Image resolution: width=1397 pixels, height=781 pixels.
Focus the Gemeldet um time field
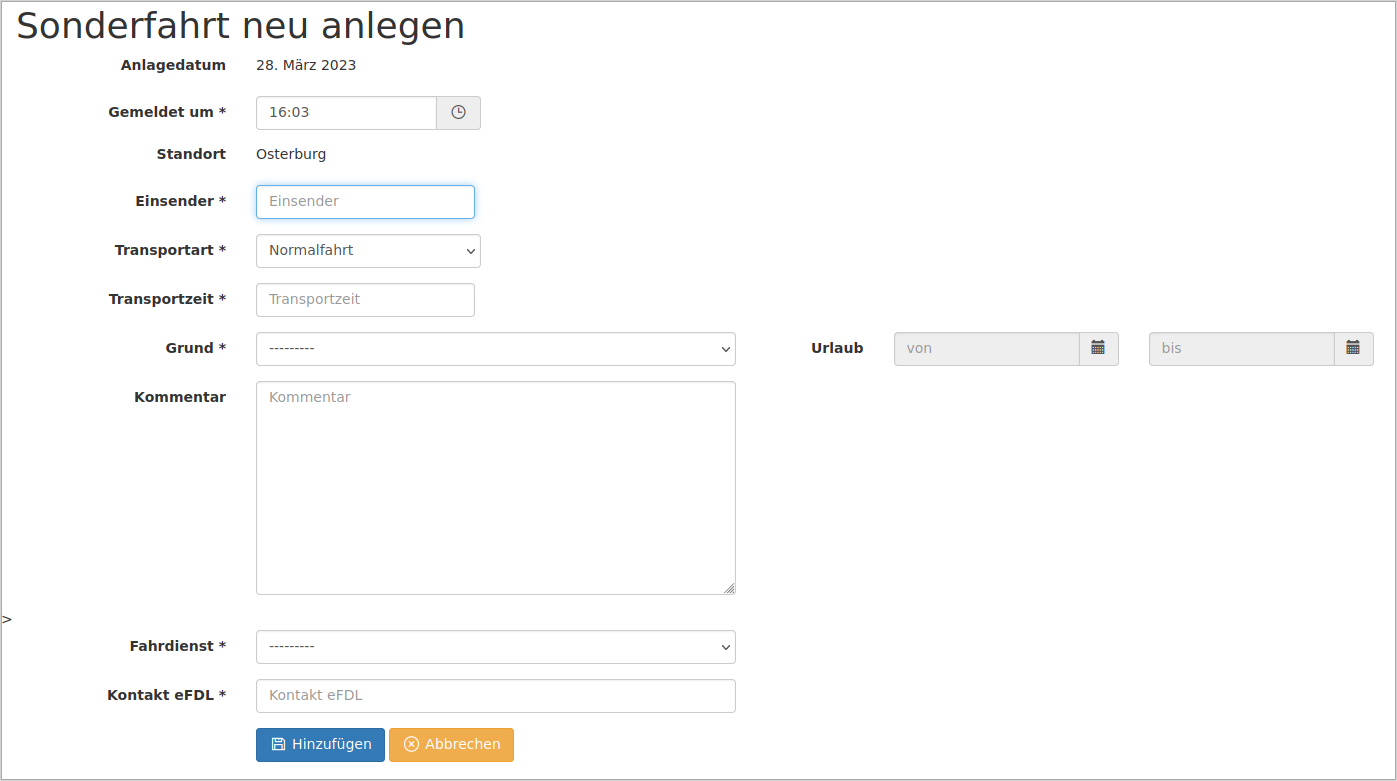pyautogui.click(x=346, y=113)
